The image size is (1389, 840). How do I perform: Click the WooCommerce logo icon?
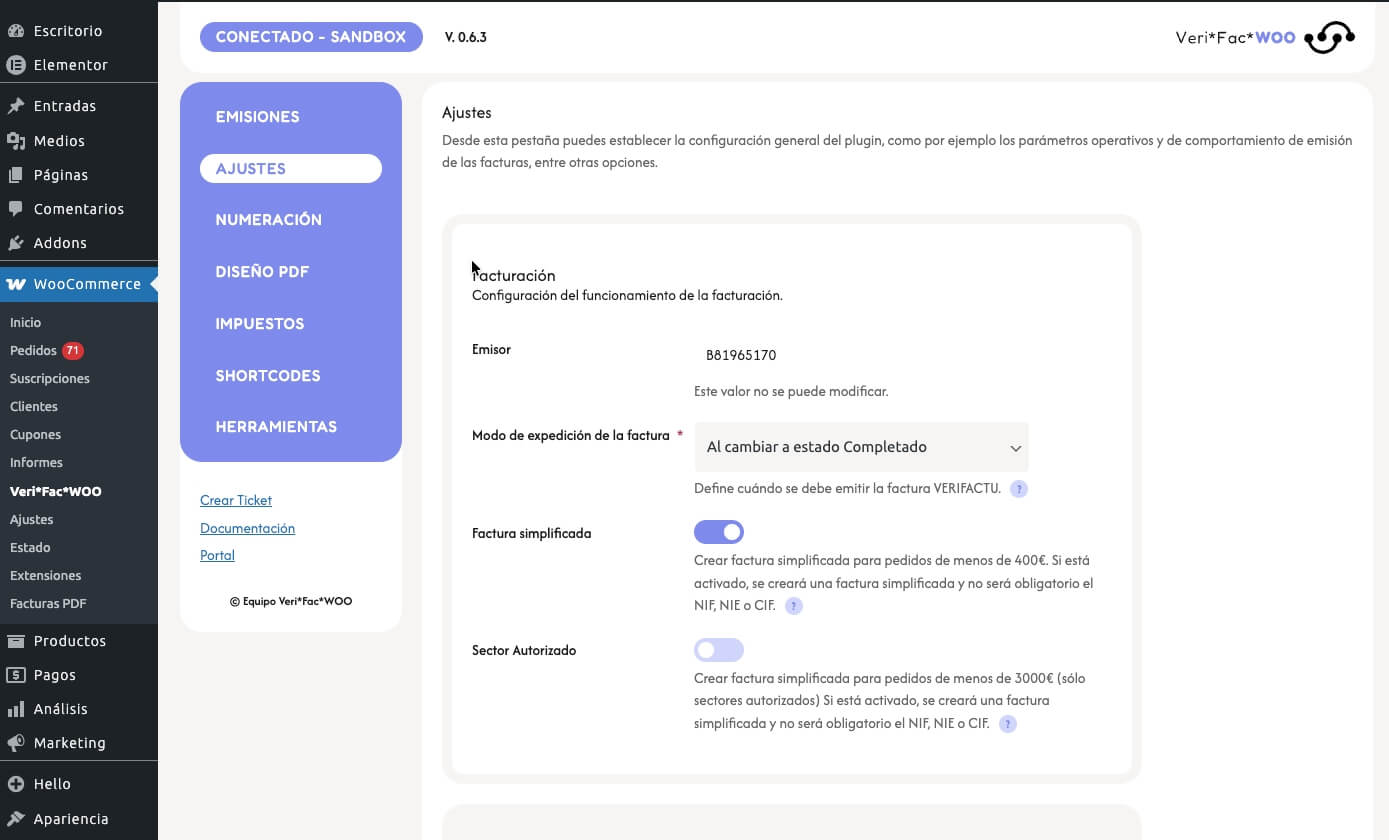pyautogui.click(x=16, y=284)
